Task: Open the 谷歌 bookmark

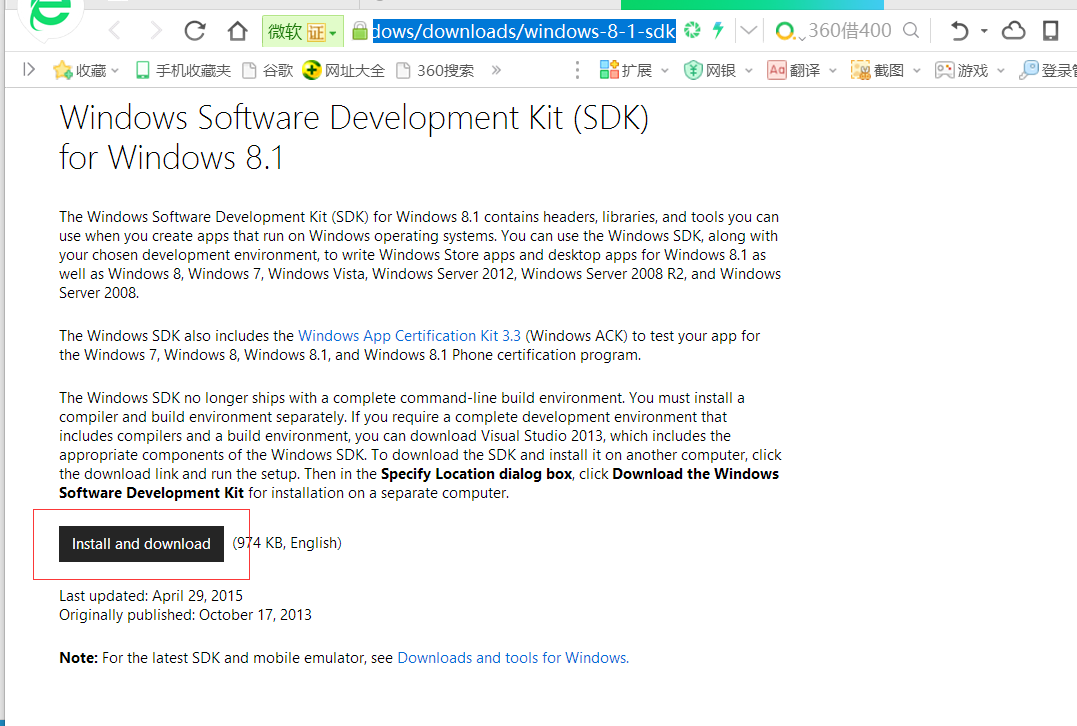Action: [268, 70]
